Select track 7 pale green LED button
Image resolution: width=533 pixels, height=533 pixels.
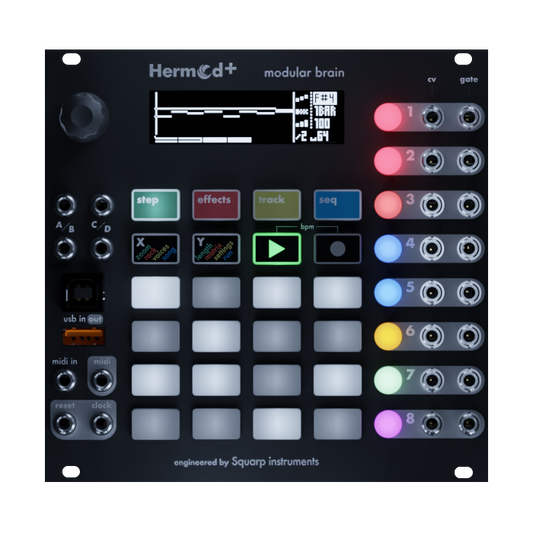click(x=388, y=380)
